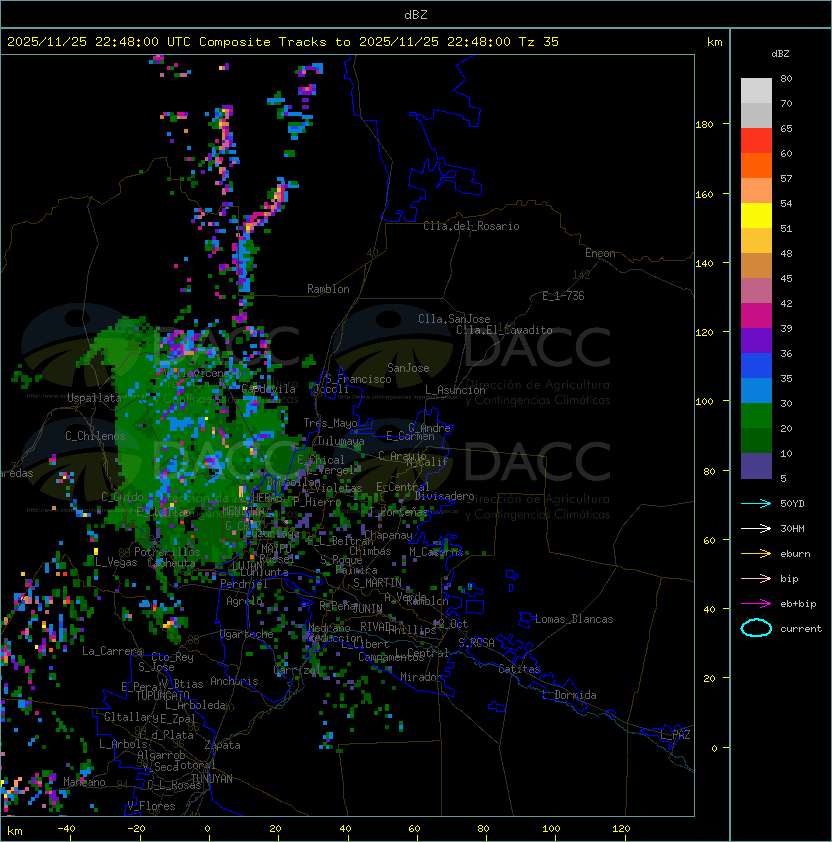This screenshot has height=842, width=832.
Task: Click the 'Divisadero' map label
Action: (445, 496)
